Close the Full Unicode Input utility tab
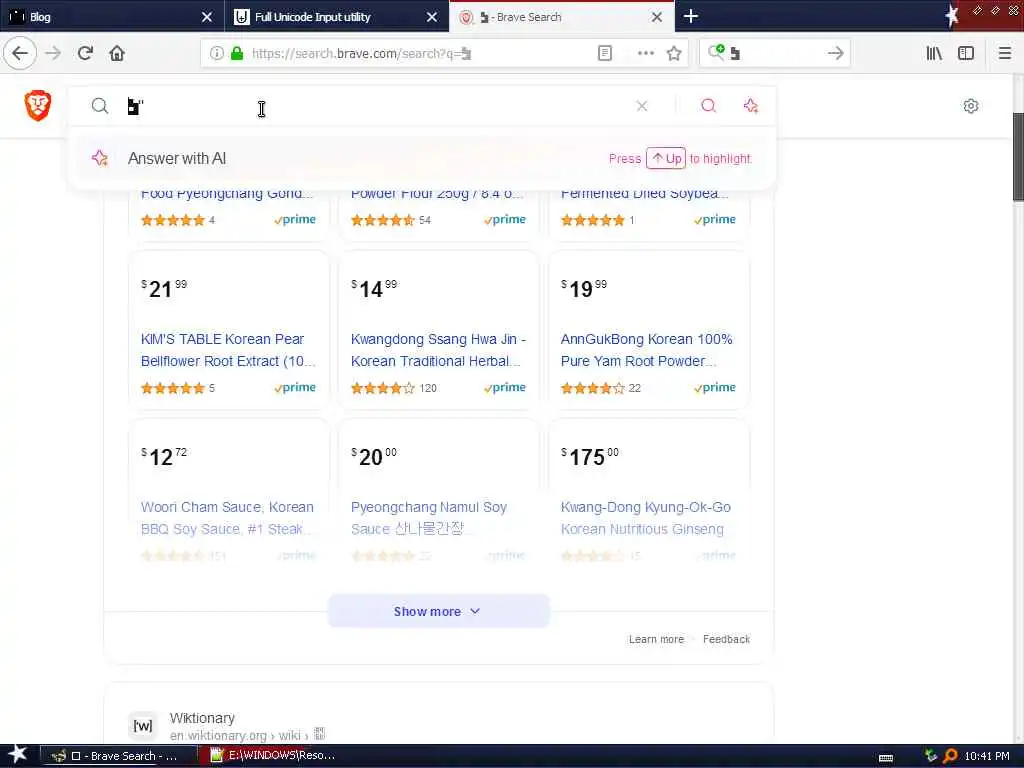Image resolution: width=1024 pixels, height=768 pixels. 432,17
